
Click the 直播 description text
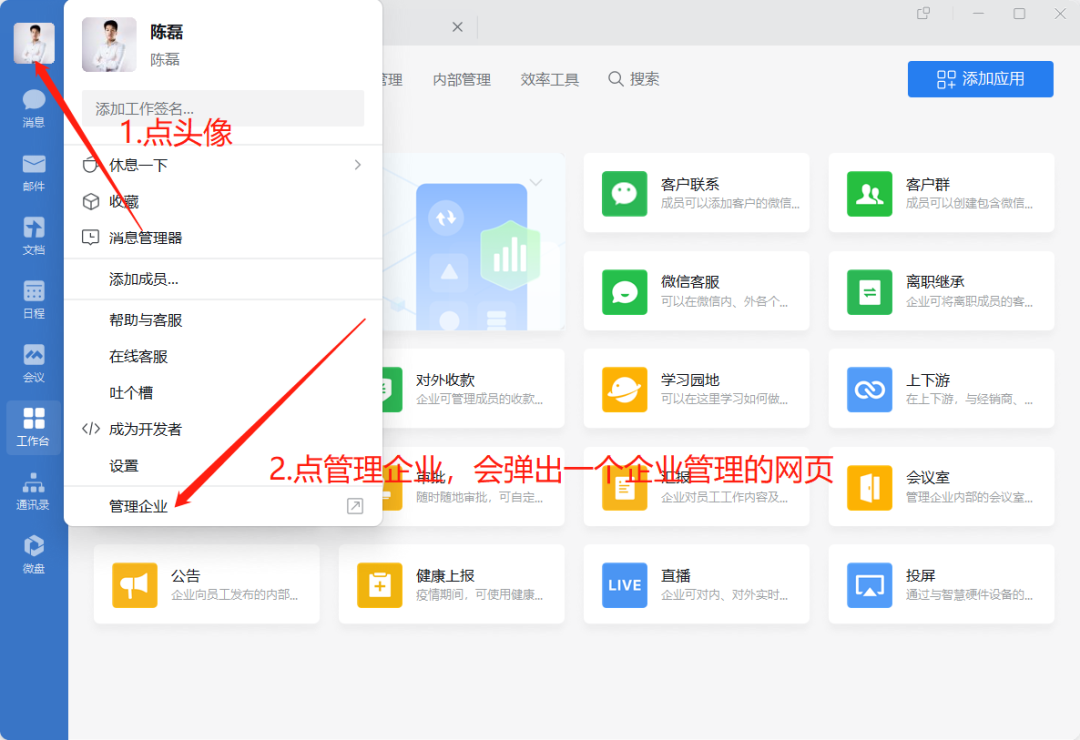pos(725,595)
